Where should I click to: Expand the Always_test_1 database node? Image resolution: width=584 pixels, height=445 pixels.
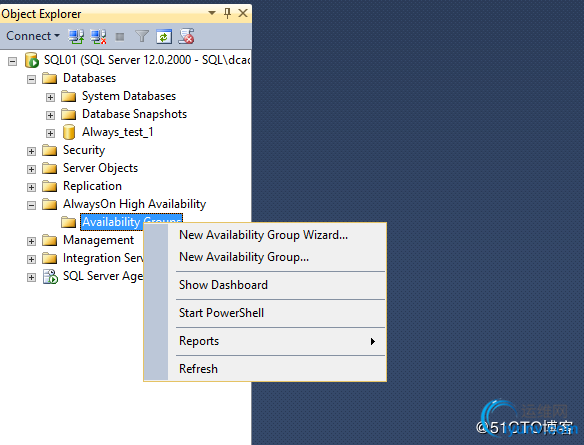tap(50, 133)
